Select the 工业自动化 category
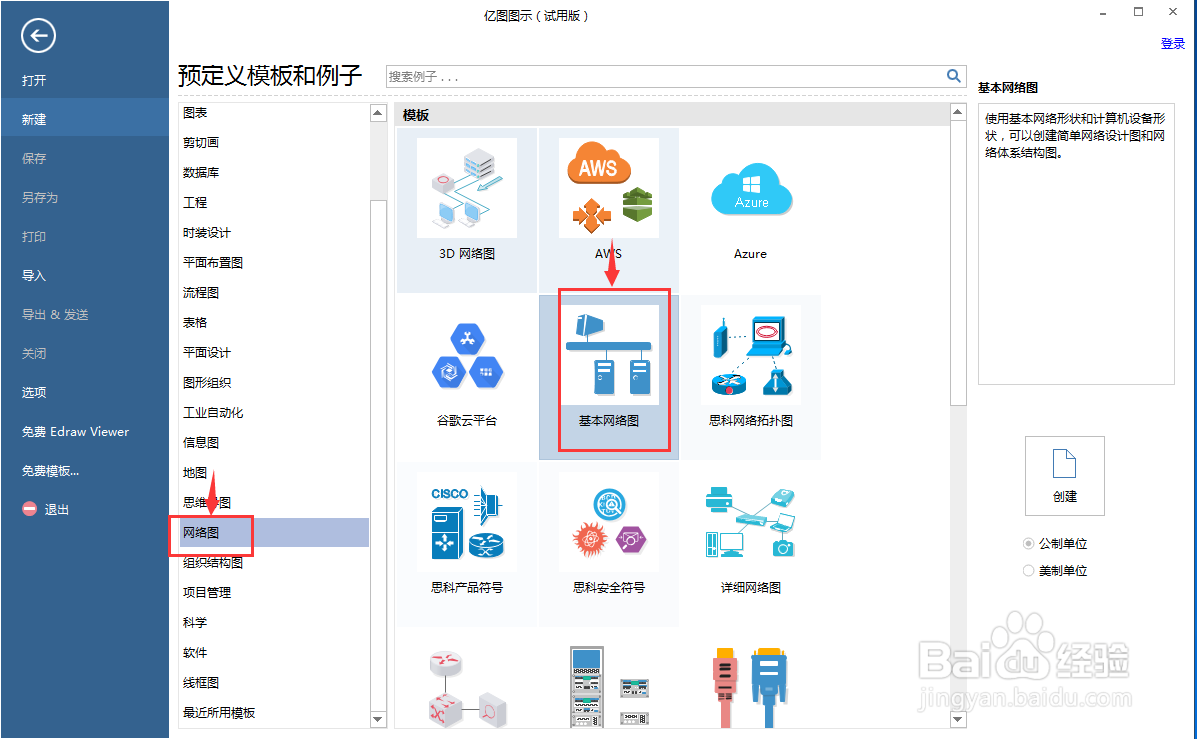This screenshot has width=1197, height=739. [213, 412]
